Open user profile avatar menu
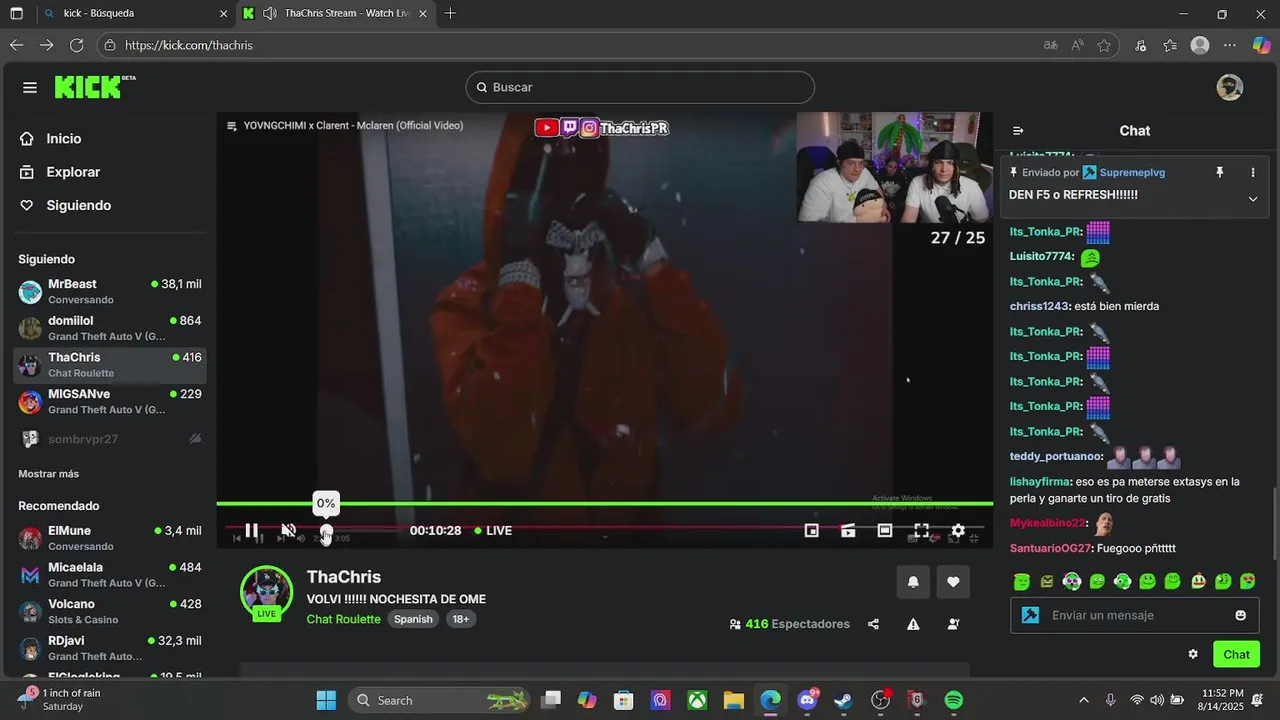Viewport: 1280px width, 720px height. (1229, 87)
